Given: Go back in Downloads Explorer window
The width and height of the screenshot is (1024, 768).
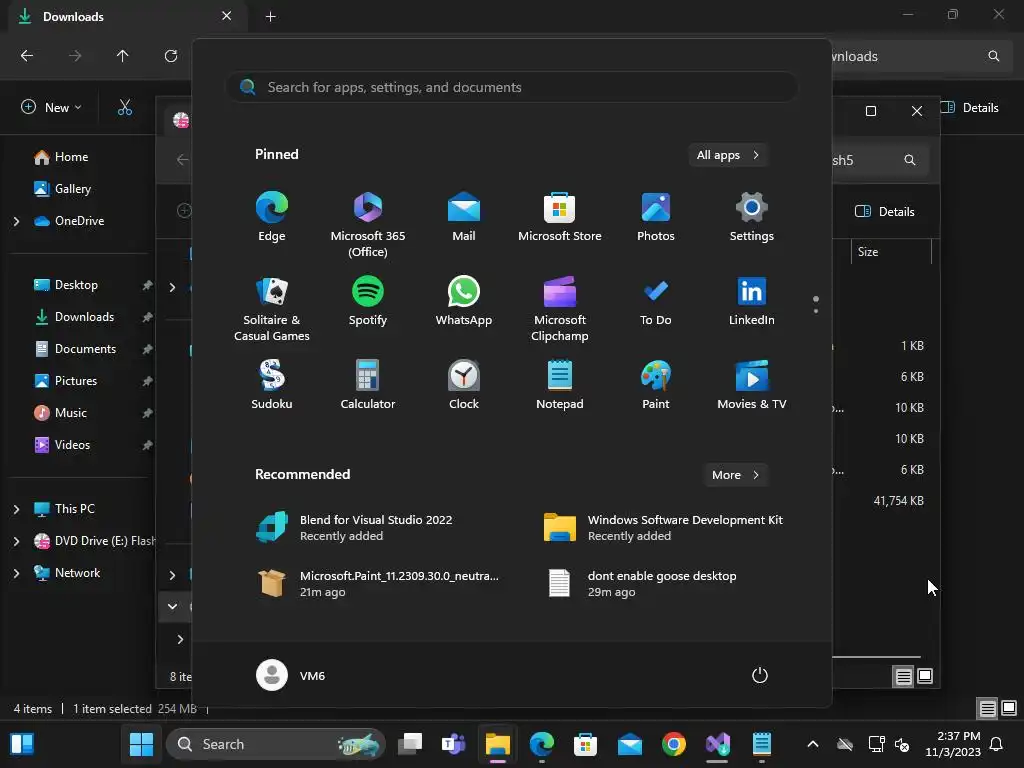Looking at the screenshot, I should [x=27, y=56].
